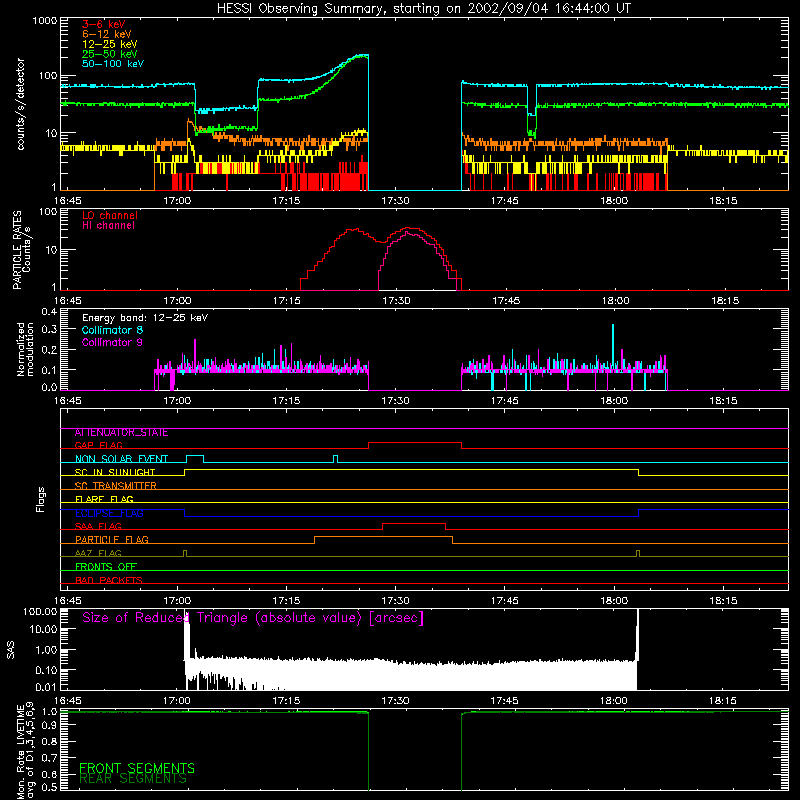Select the 'Collimator 8' legend label
This screenshot has height=800, width=800.
coord(112,330)
